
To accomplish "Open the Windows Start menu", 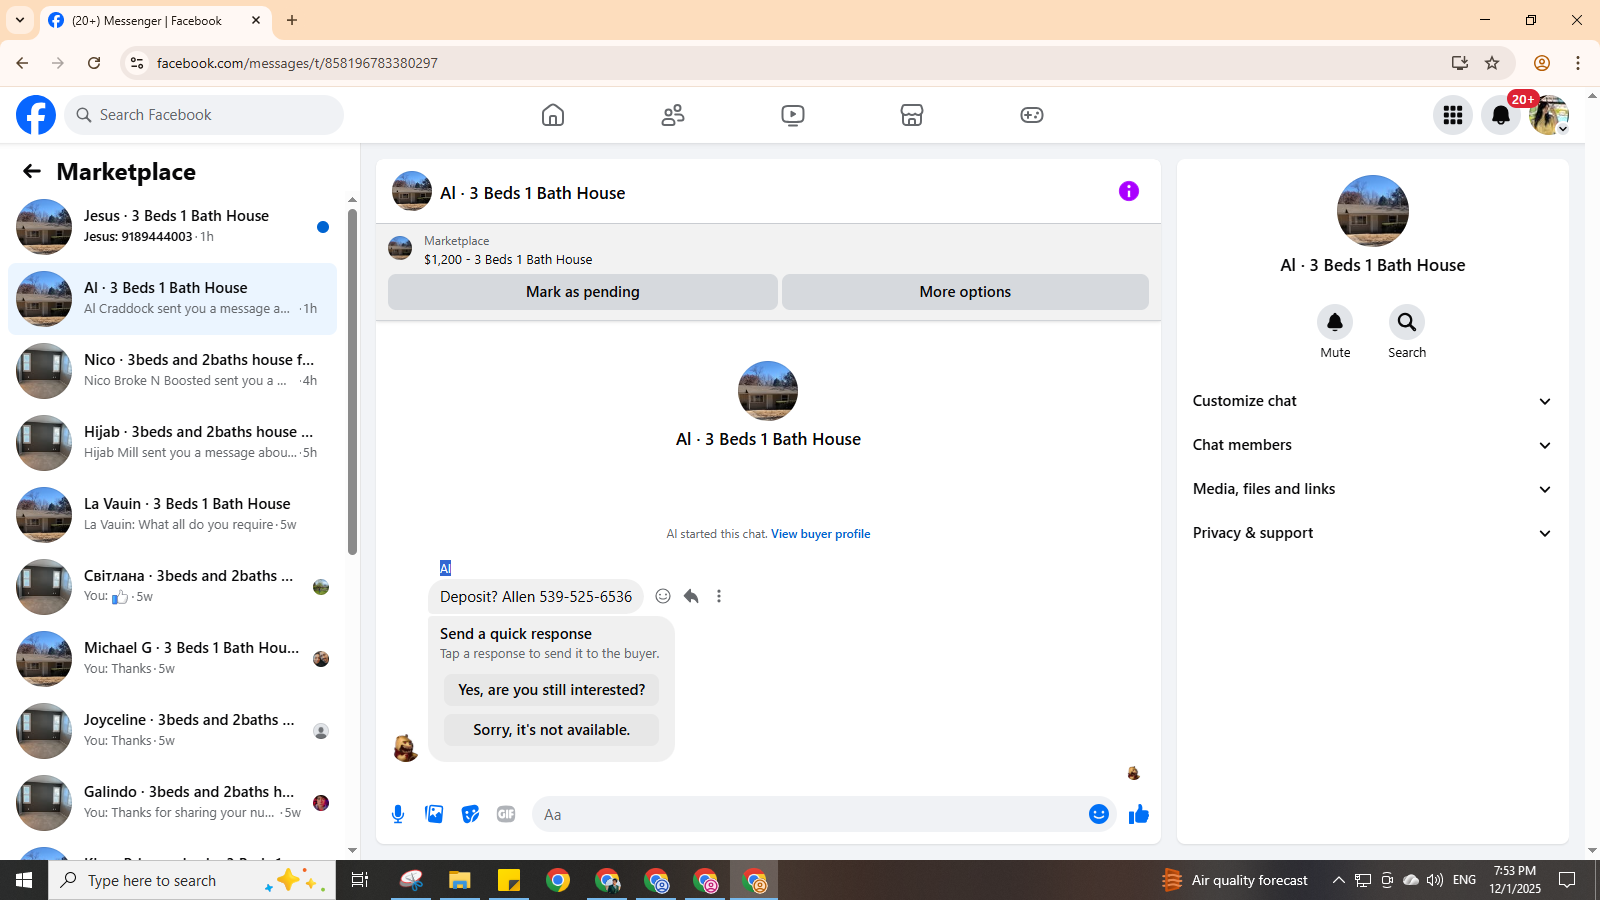I will pos(24,880).
